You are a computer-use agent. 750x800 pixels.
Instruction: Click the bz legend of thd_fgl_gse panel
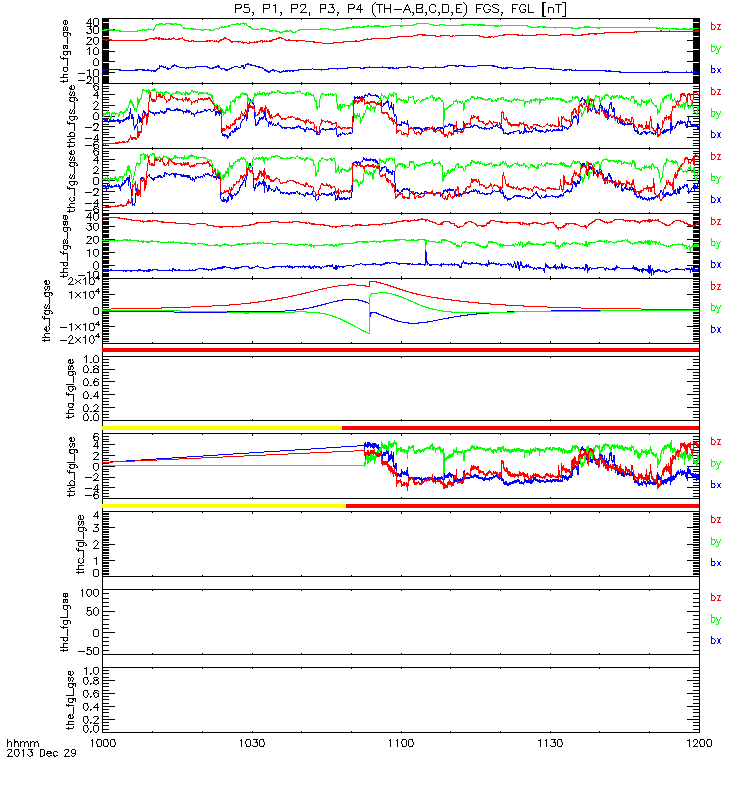716,597
